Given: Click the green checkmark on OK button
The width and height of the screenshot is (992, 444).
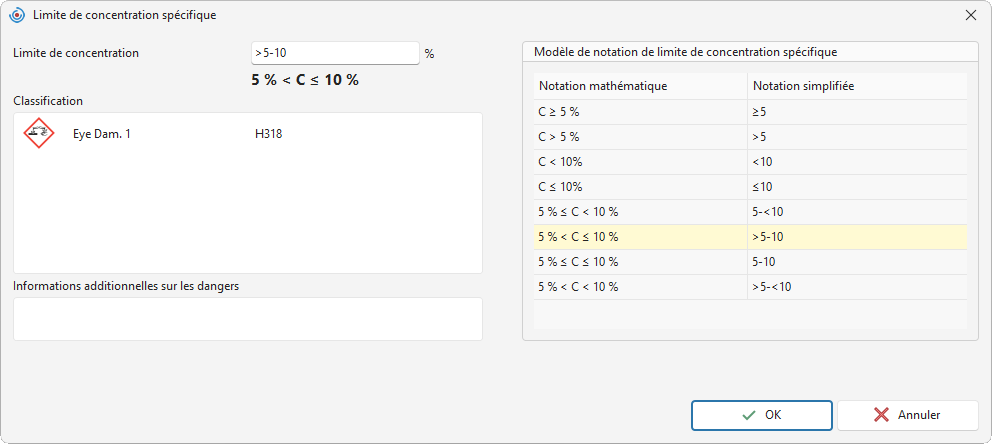Looking at the screenshot, I should tap(749, 416).
